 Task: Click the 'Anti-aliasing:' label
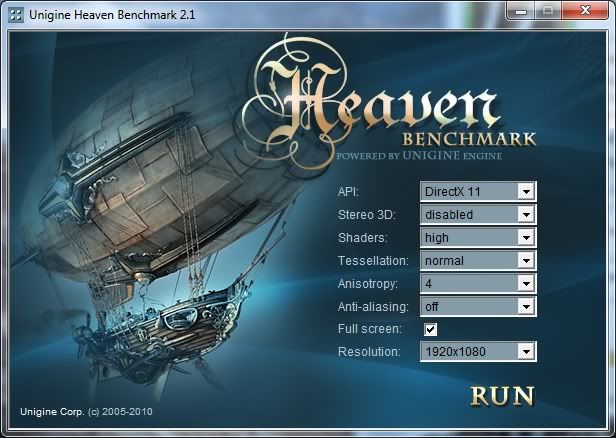tap(373, 306)
